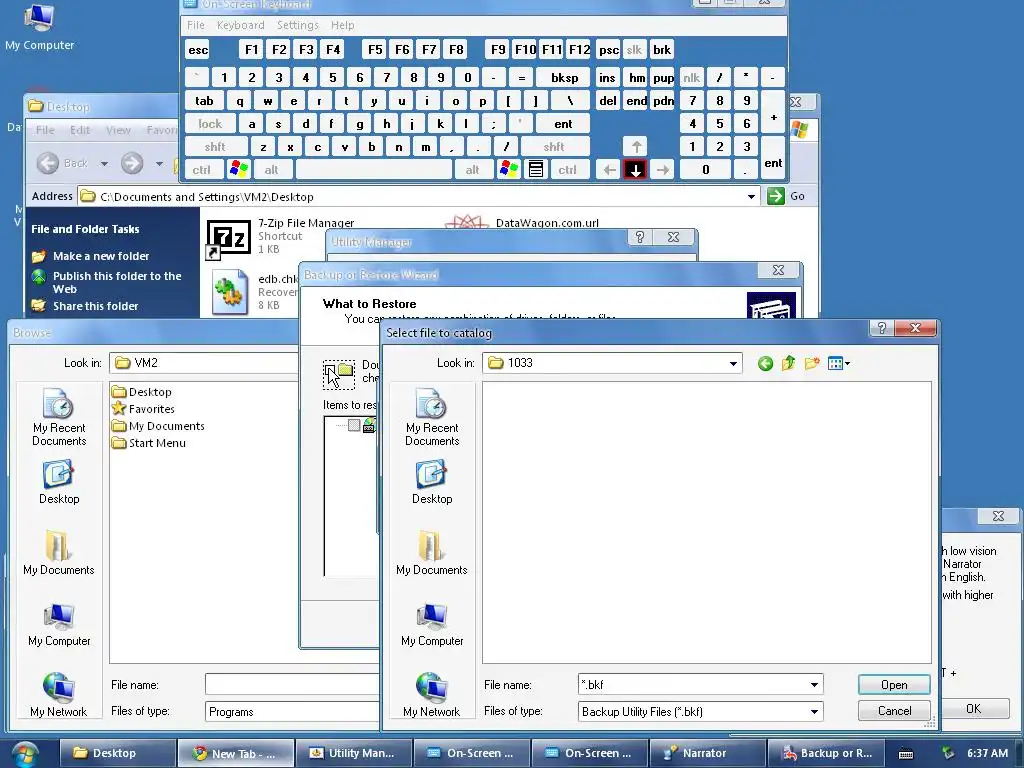Click the psc key on On-Screen Keyboard

point(609,50)
